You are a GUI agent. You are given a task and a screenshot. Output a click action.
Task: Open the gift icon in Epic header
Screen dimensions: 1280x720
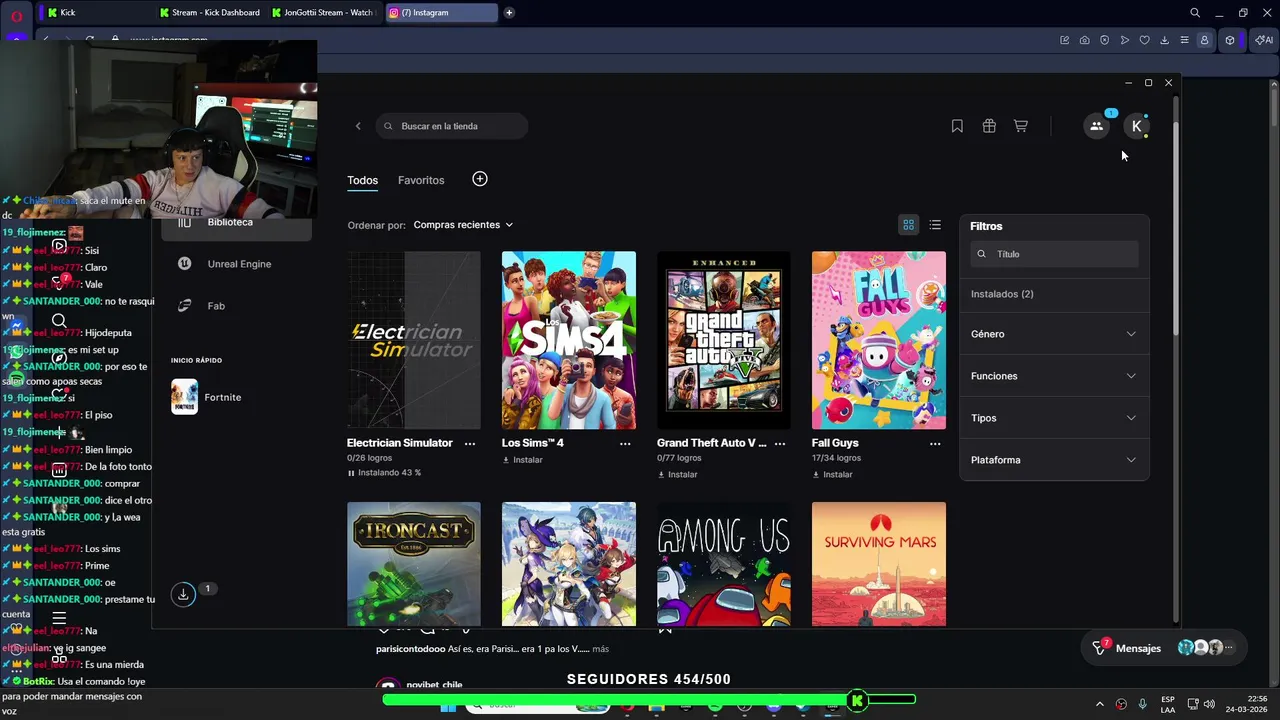(x=989, y=126)
